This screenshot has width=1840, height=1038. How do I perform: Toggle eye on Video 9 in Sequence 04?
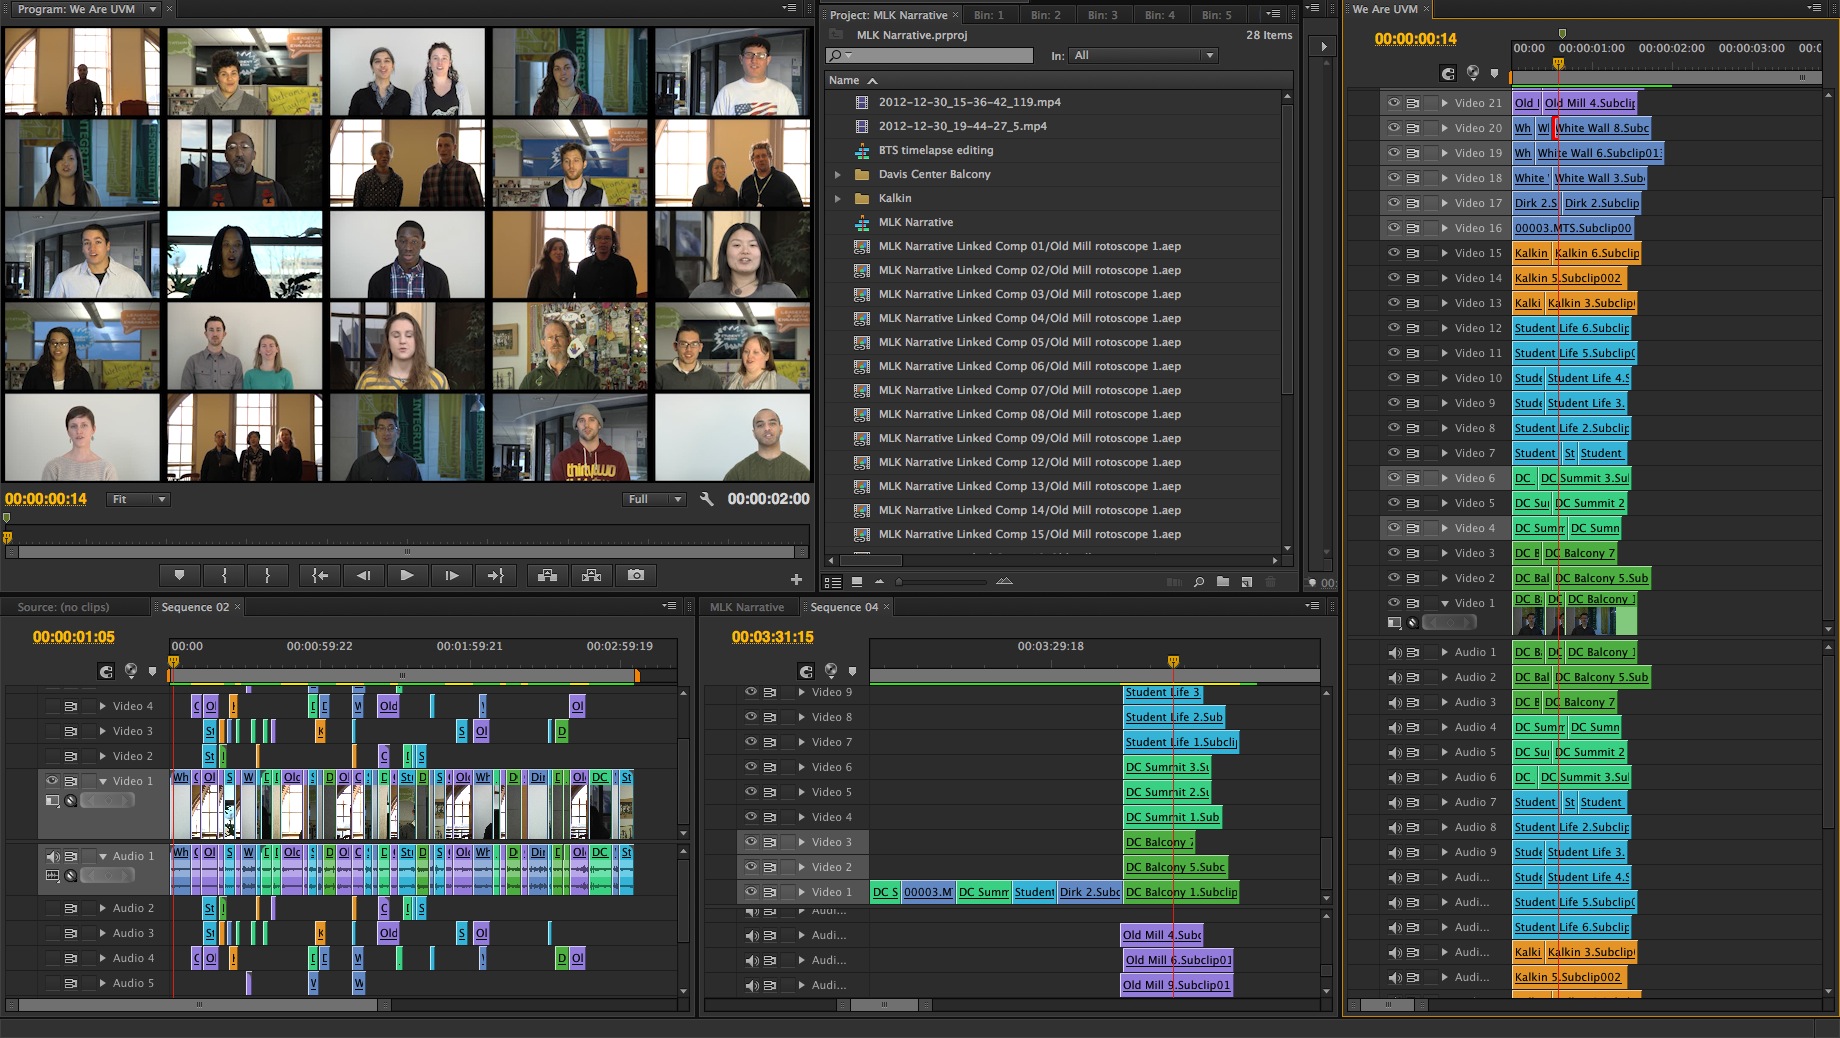point(750,692)
